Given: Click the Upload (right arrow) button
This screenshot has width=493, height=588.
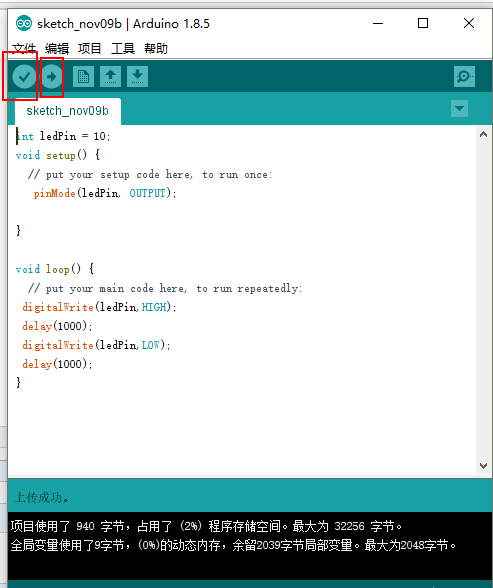Looking at the screenshot, I should [52, 76].
